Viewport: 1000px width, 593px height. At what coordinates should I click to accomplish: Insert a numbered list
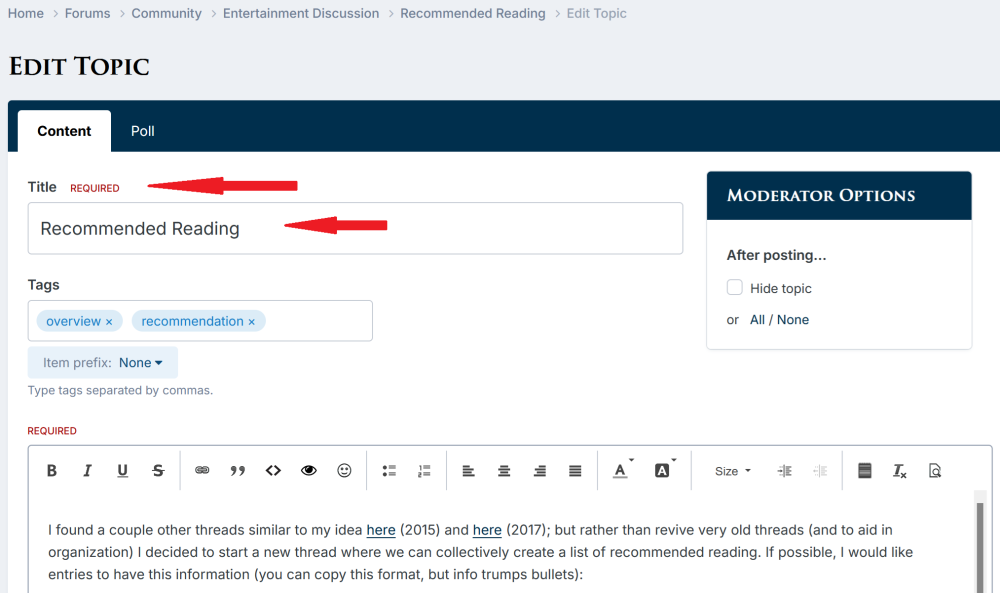(424, 471)
